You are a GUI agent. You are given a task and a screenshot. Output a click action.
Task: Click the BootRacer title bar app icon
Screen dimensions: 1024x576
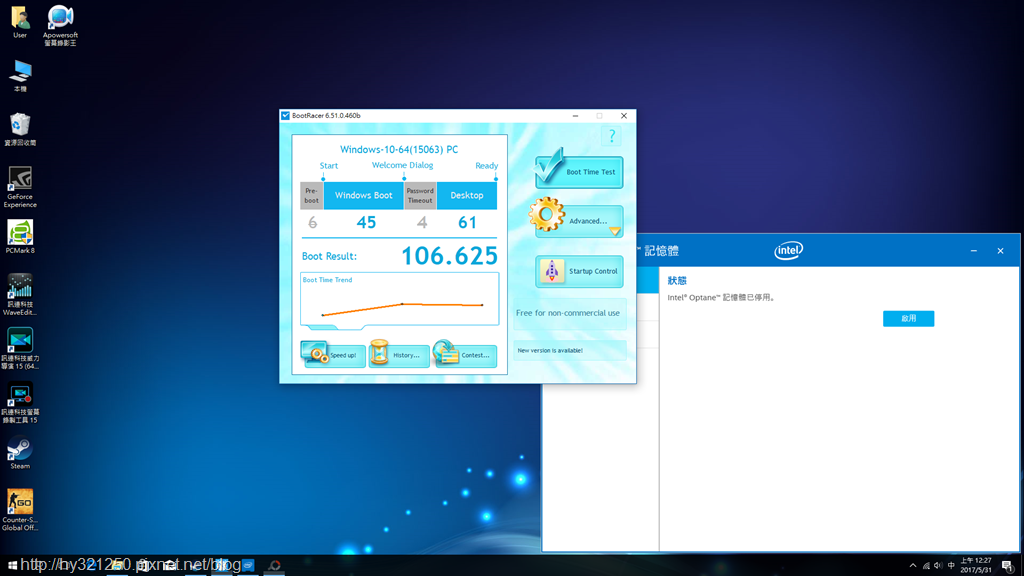point(285,116)
